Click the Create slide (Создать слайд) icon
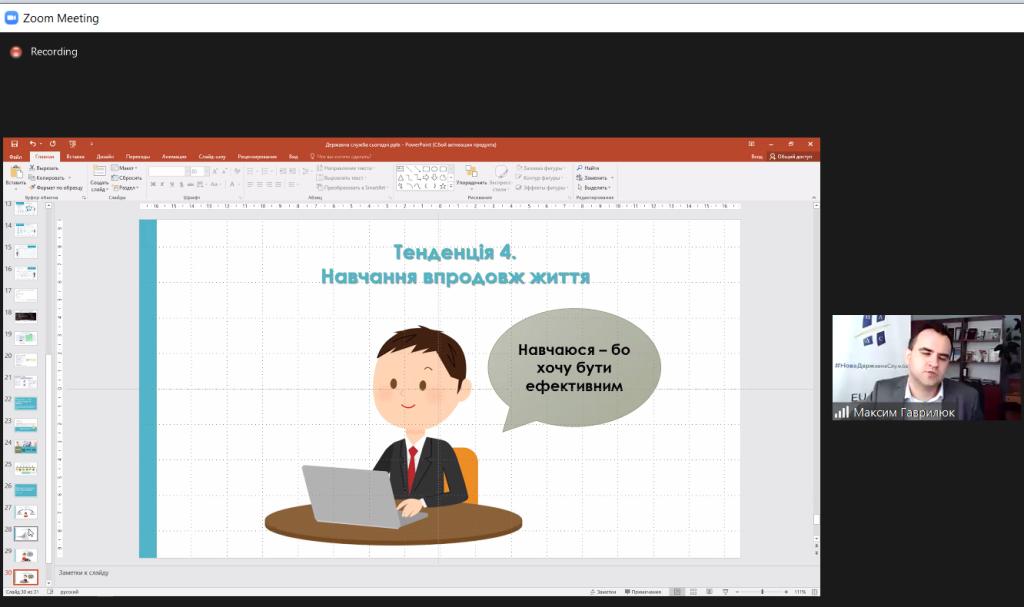The image size is (1024, 607). (100, 173)
